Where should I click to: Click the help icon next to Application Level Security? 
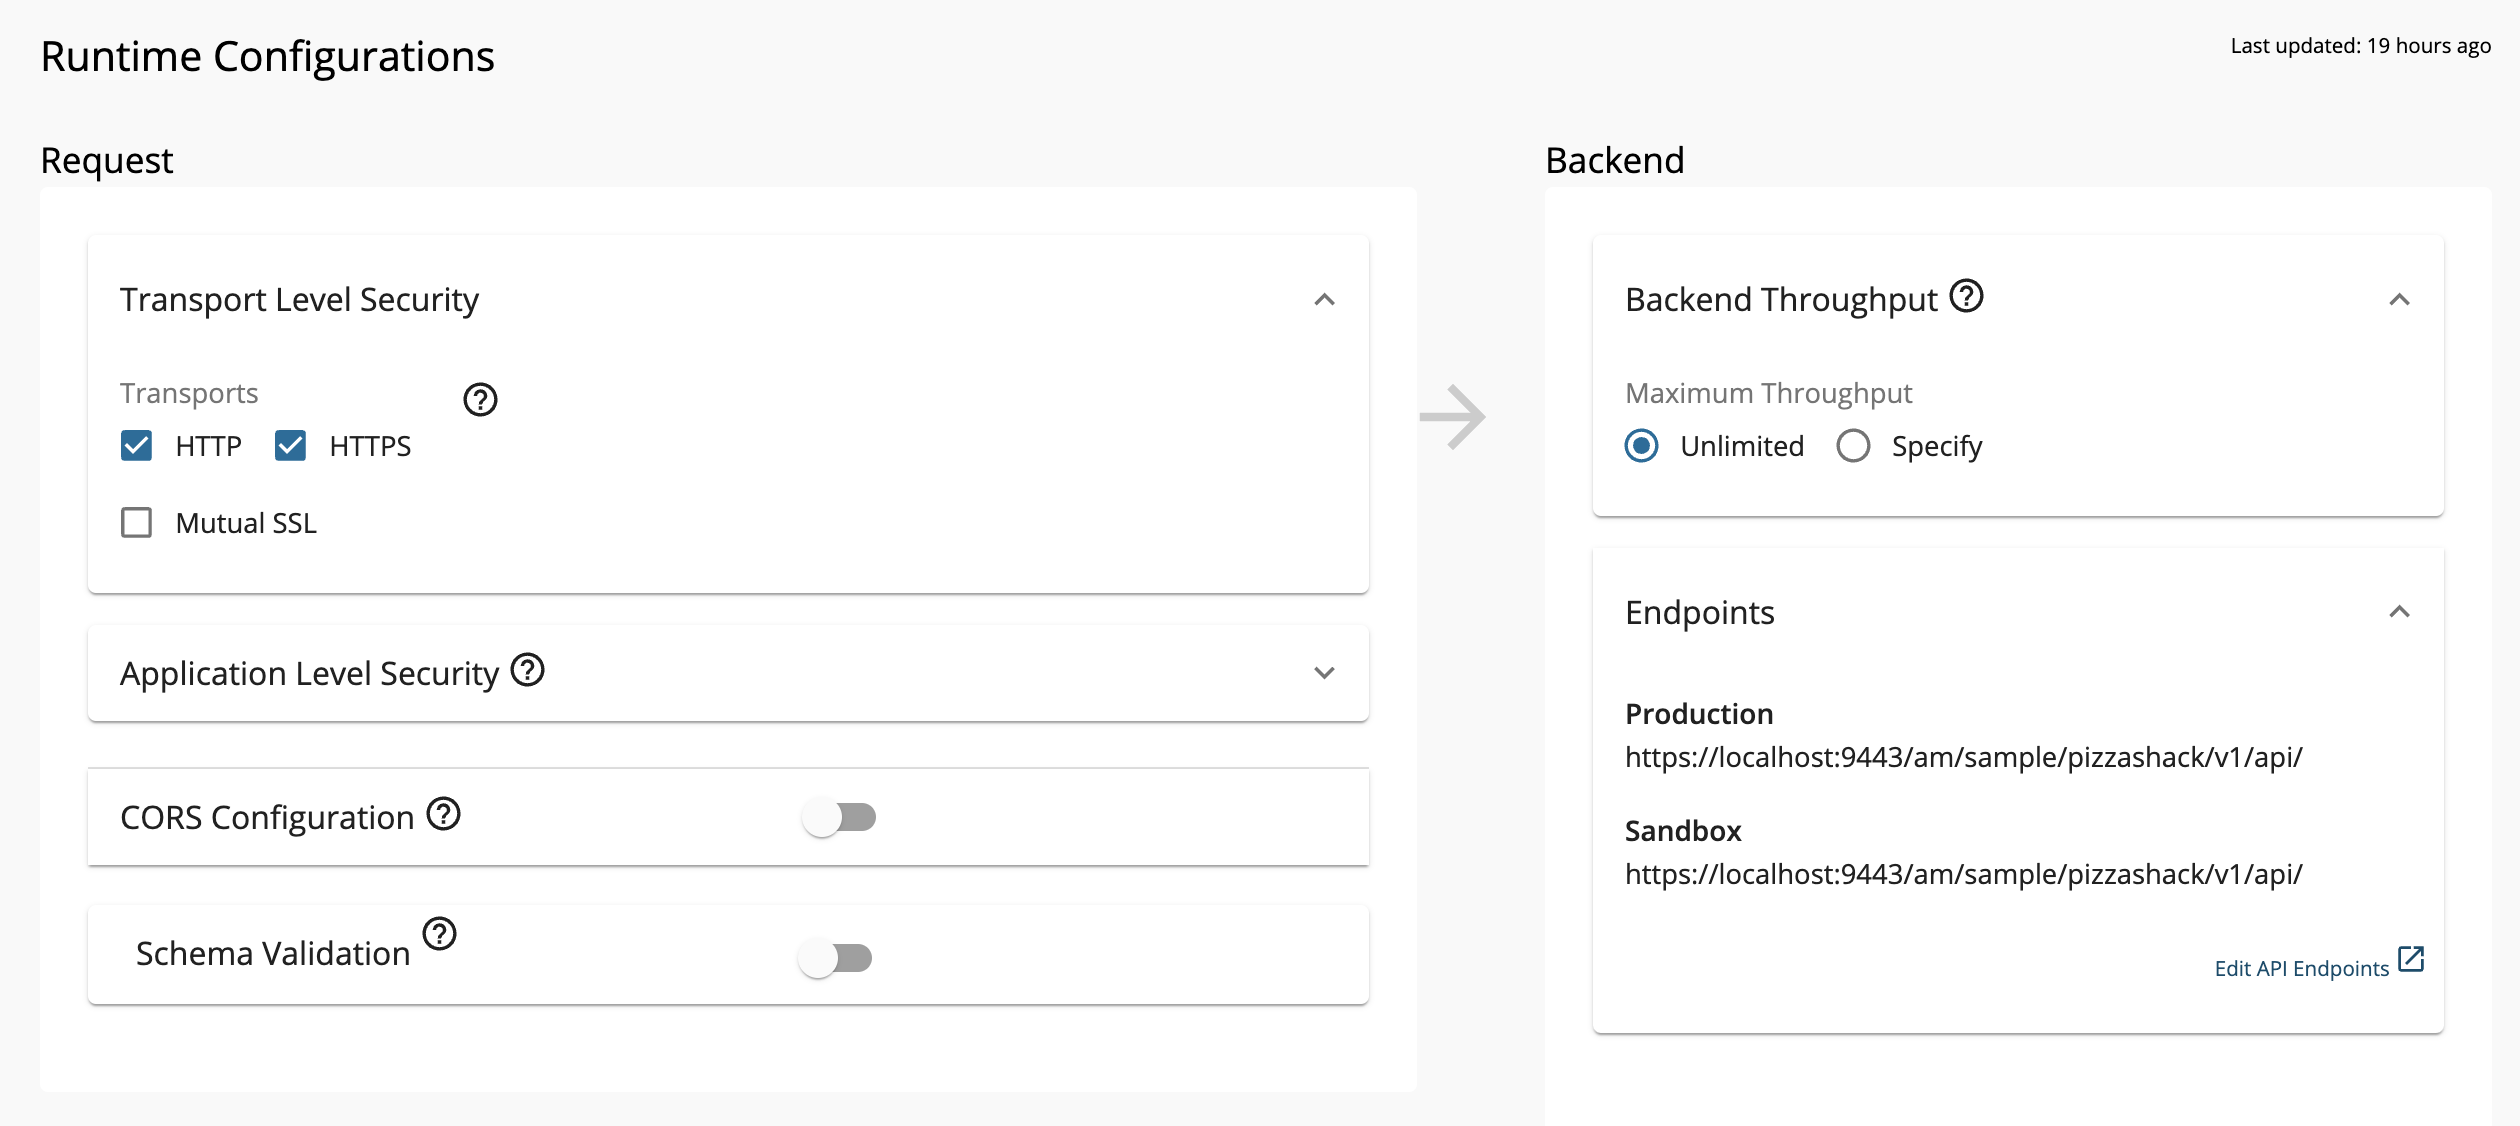(x=527, y=671)
